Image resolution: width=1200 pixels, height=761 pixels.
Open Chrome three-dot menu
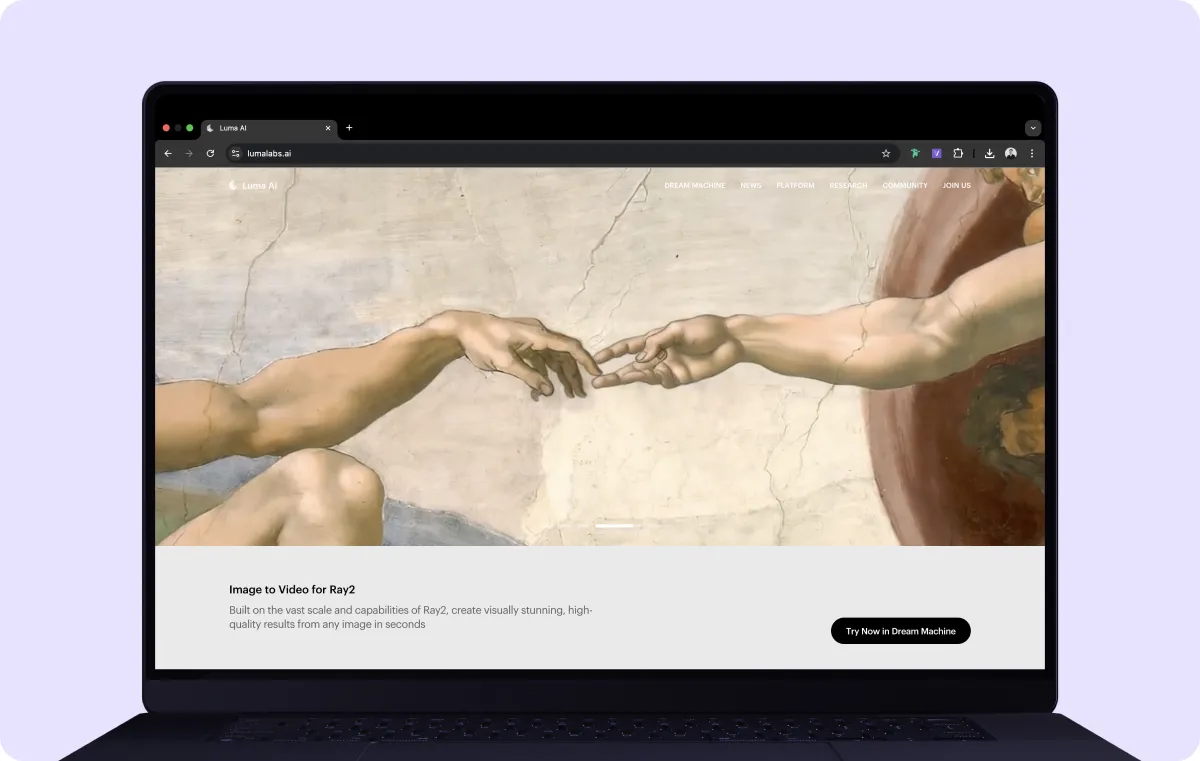click(x=1032, y=153)
